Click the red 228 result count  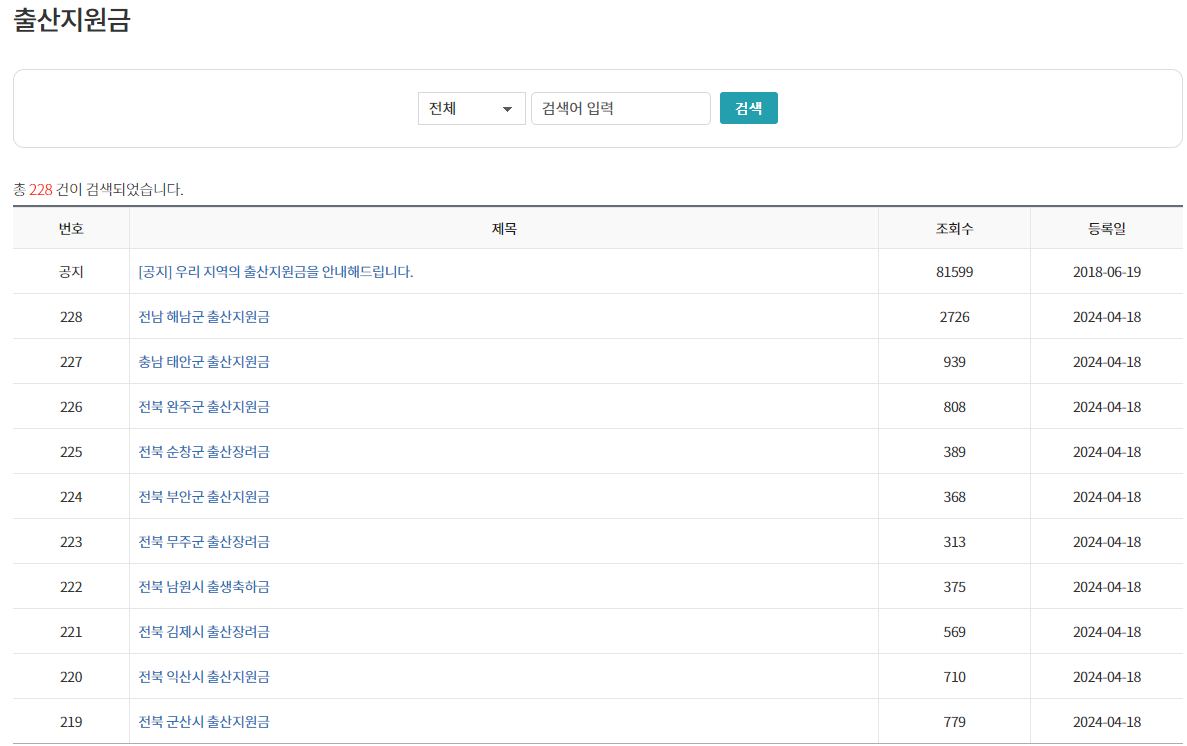pyautogui.click(x=41, y=189)
